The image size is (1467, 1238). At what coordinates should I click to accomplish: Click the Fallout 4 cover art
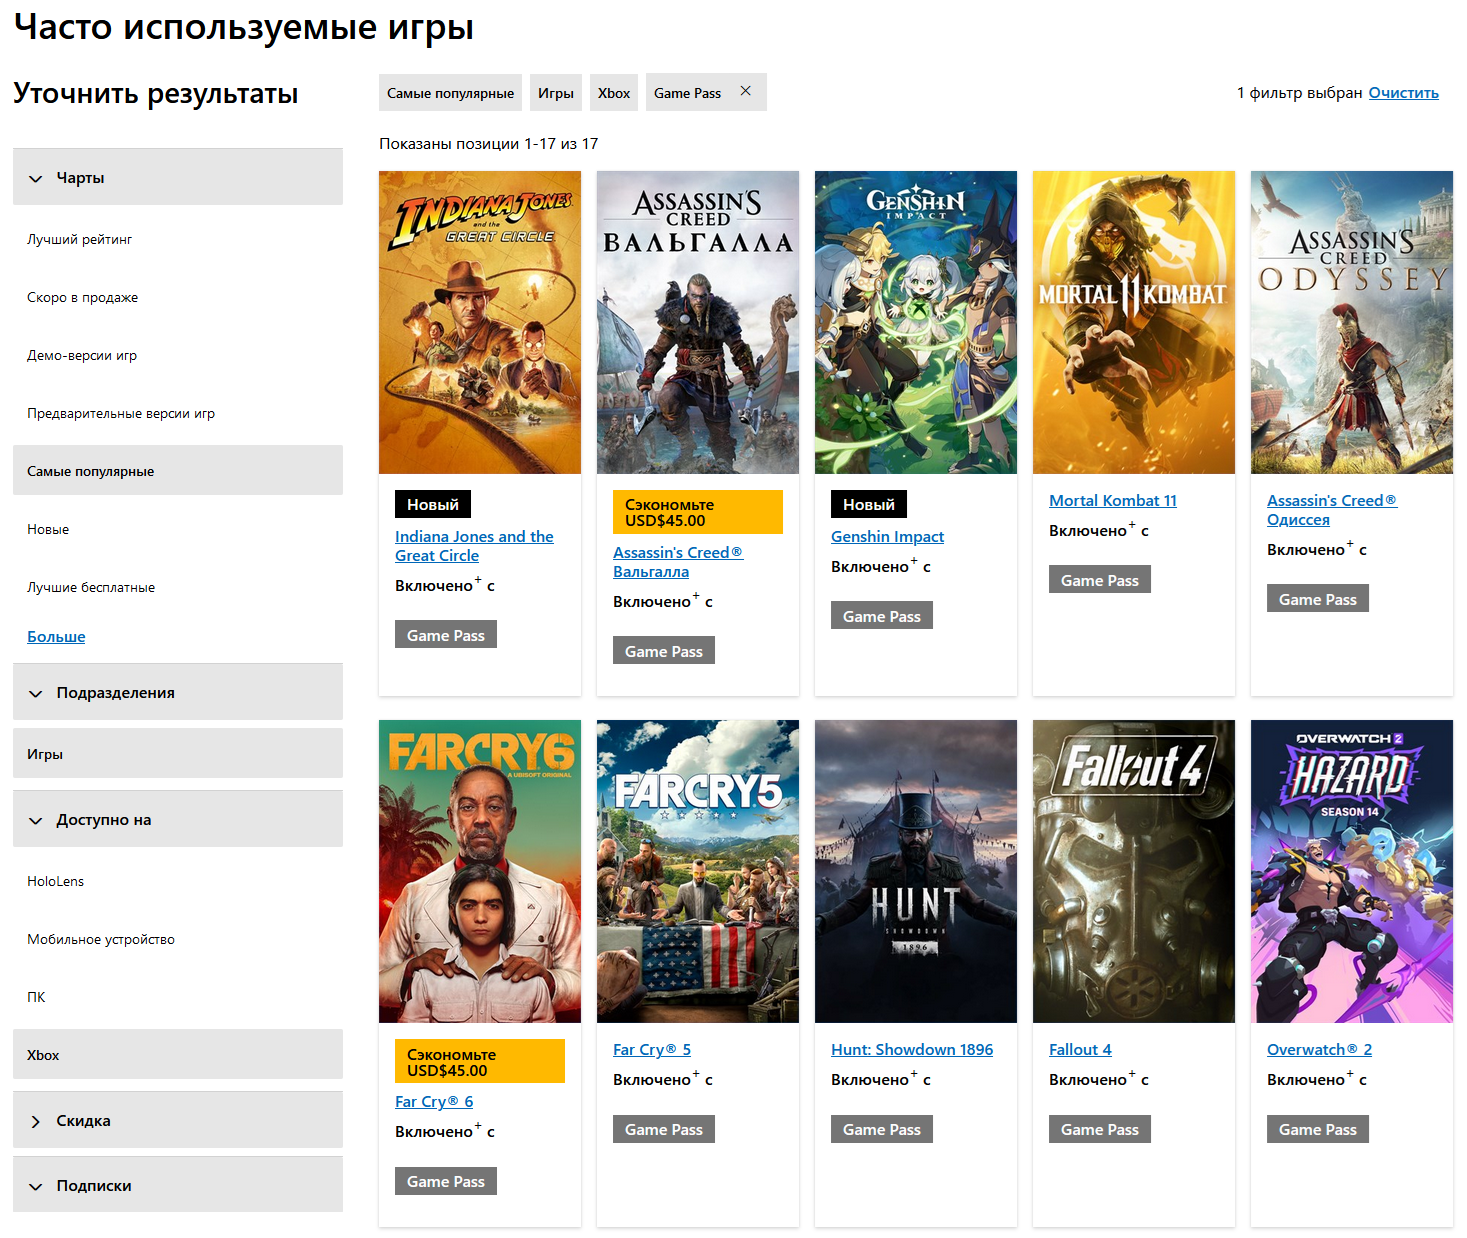(x=1134, y=871)
